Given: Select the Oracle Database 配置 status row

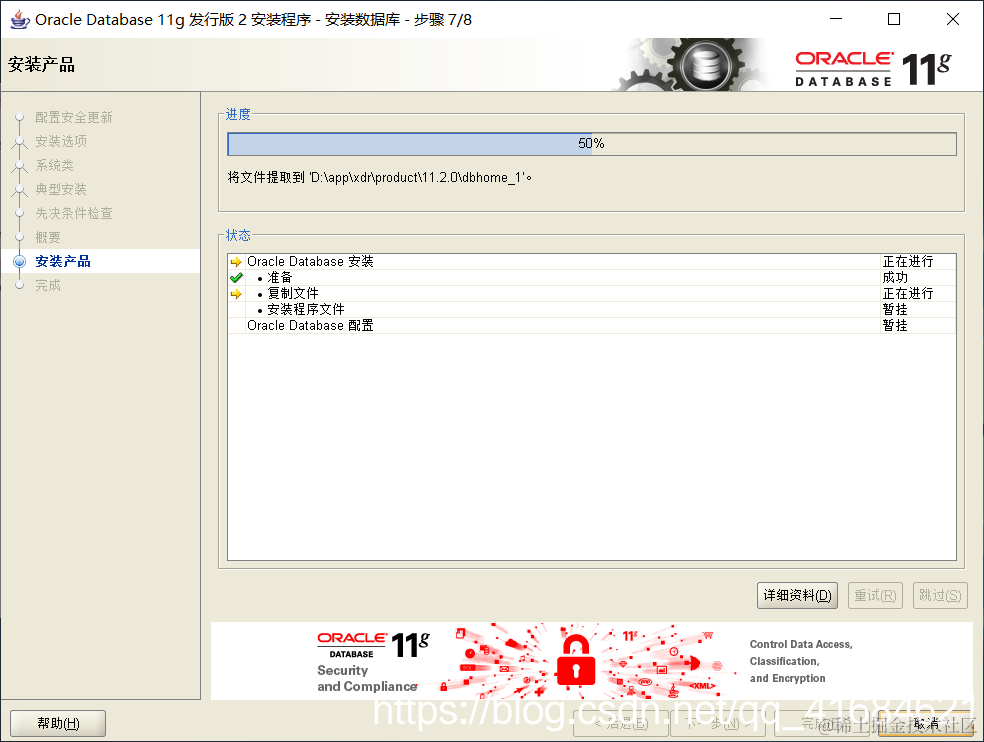Looking at the screenshot, I should [x=592, y=326].
